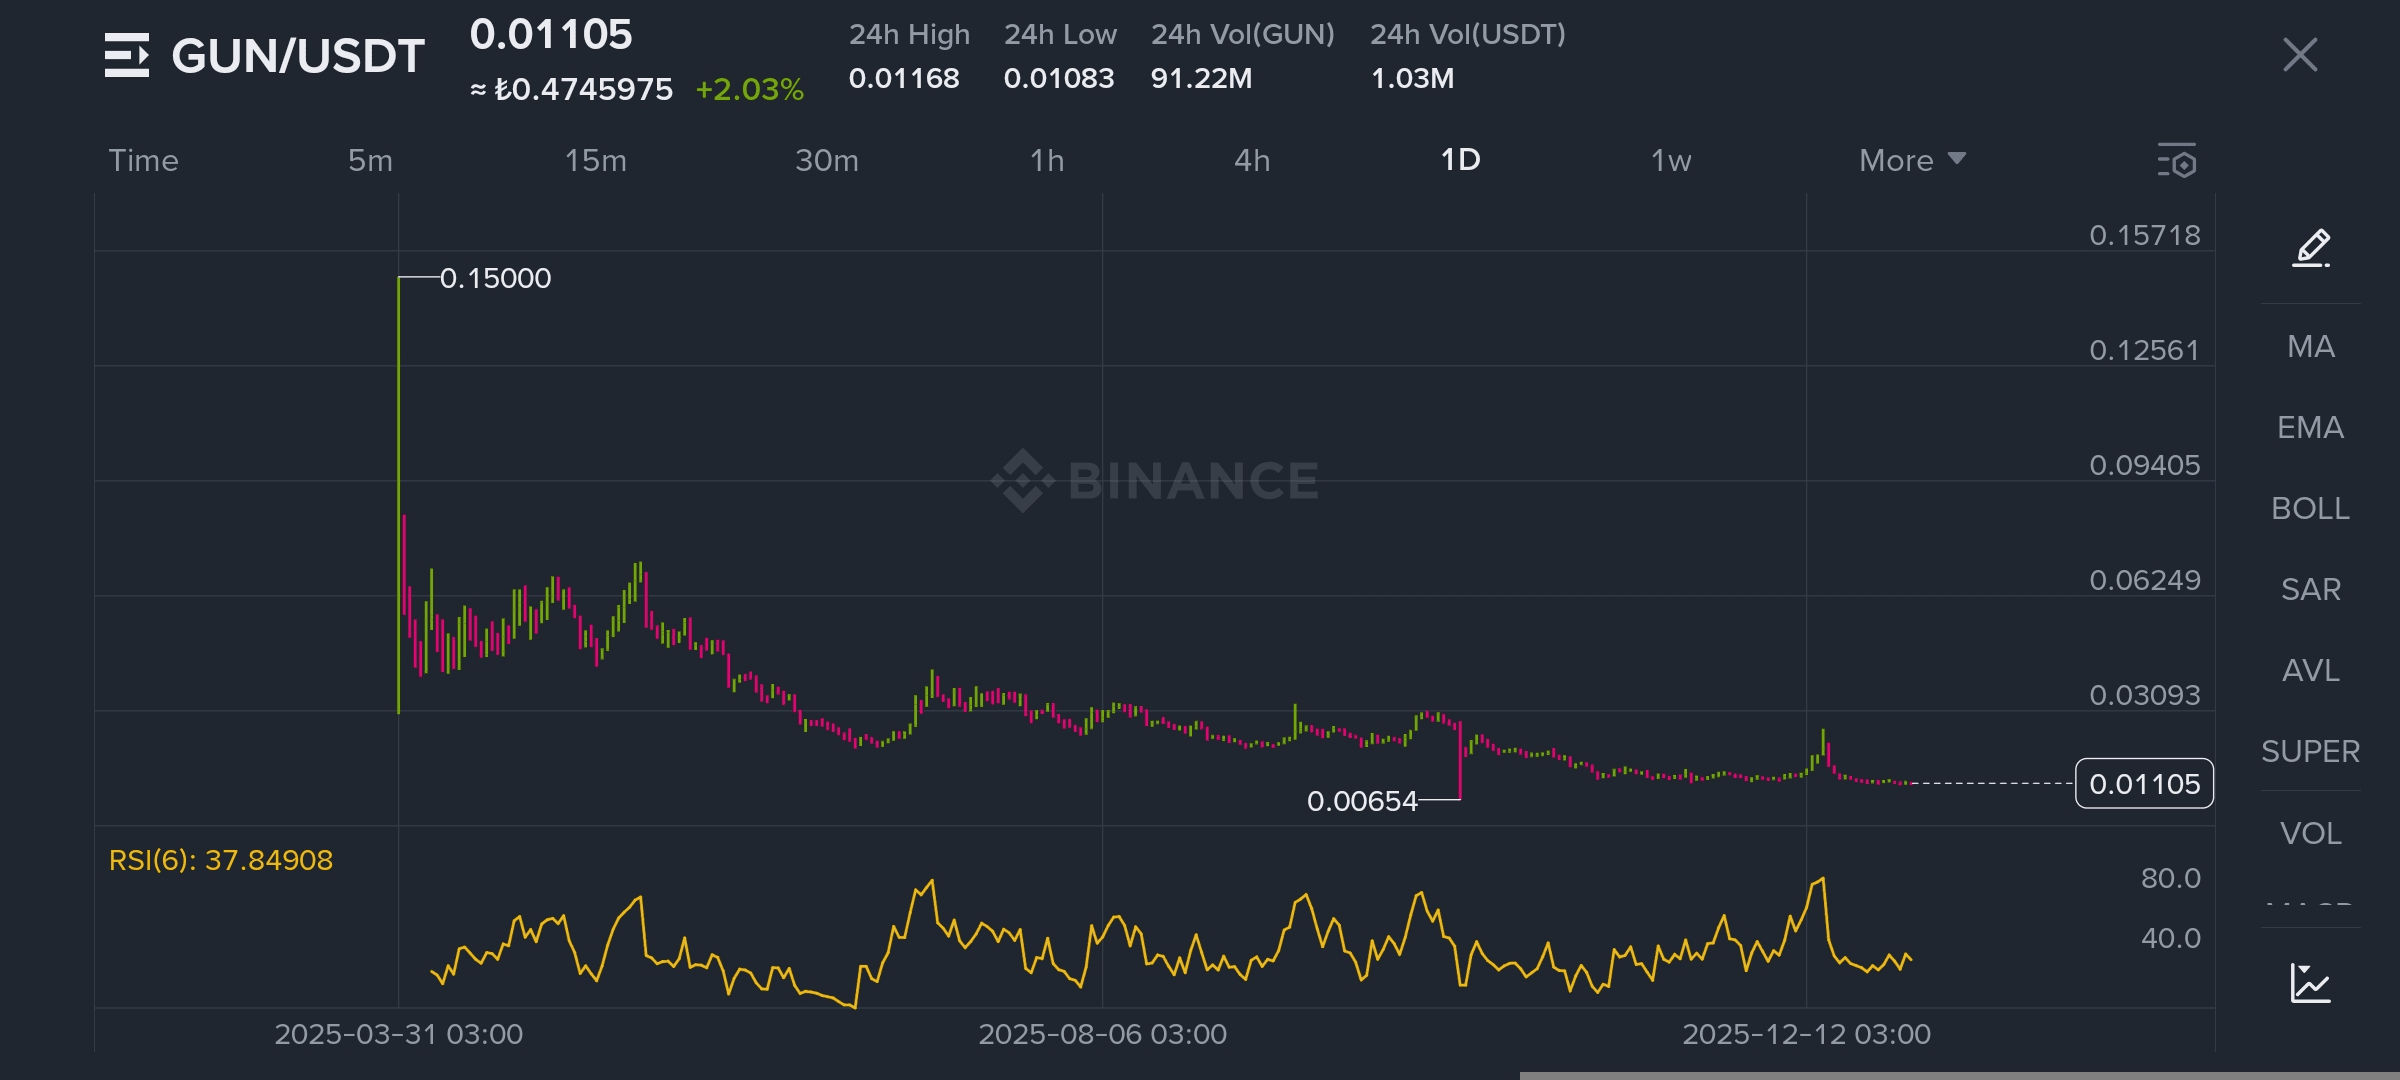
Task: Click the line chart icon at bottom right
Action: pos(2310,983)
